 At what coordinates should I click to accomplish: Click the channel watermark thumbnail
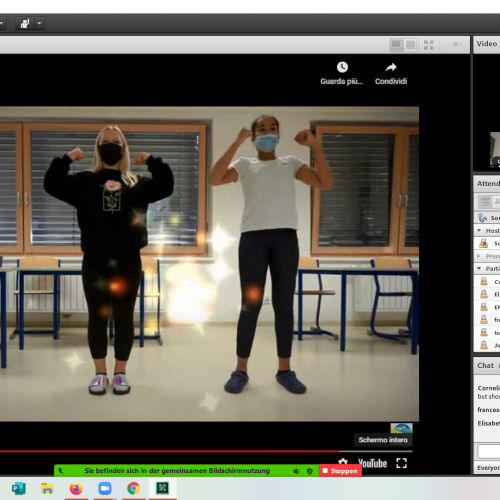coord(401,428)
